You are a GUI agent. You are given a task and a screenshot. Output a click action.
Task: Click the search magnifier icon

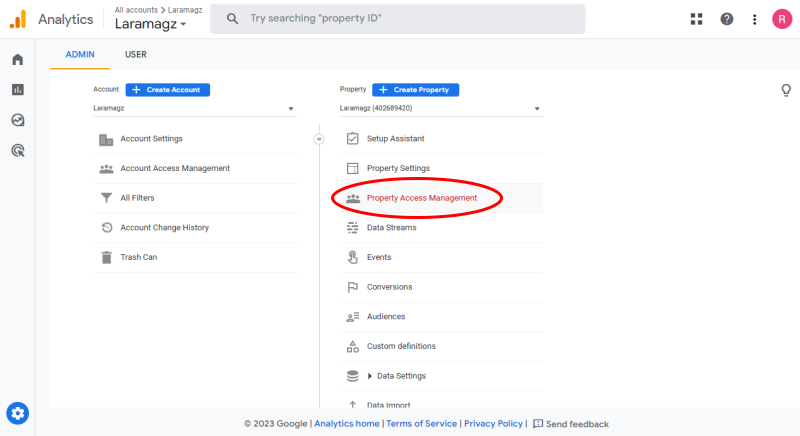click(x=232, y=19)
